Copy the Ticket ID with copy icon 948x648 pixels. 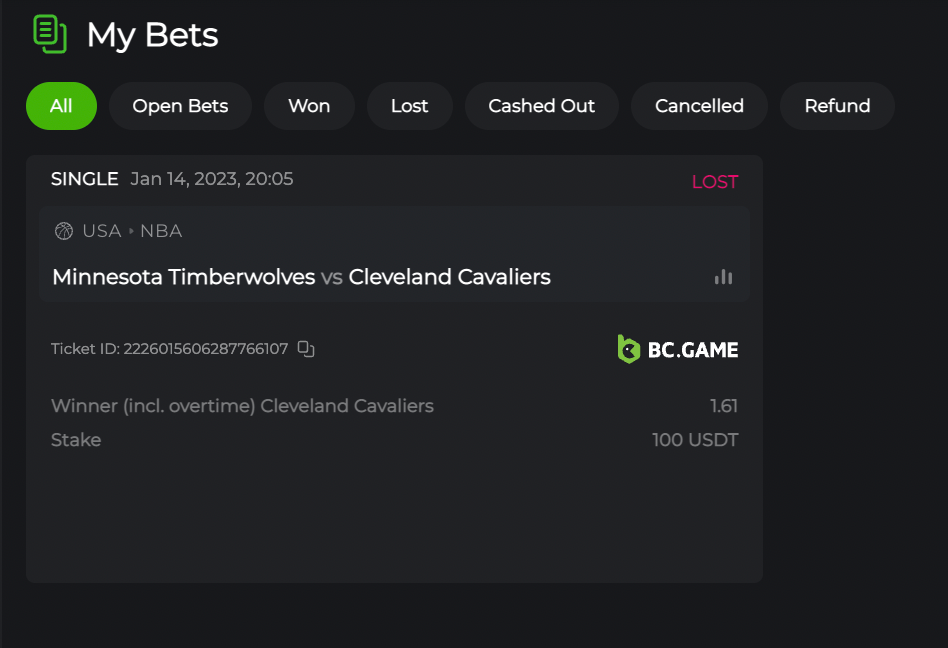pyautogui.click(x=307, y=349)
